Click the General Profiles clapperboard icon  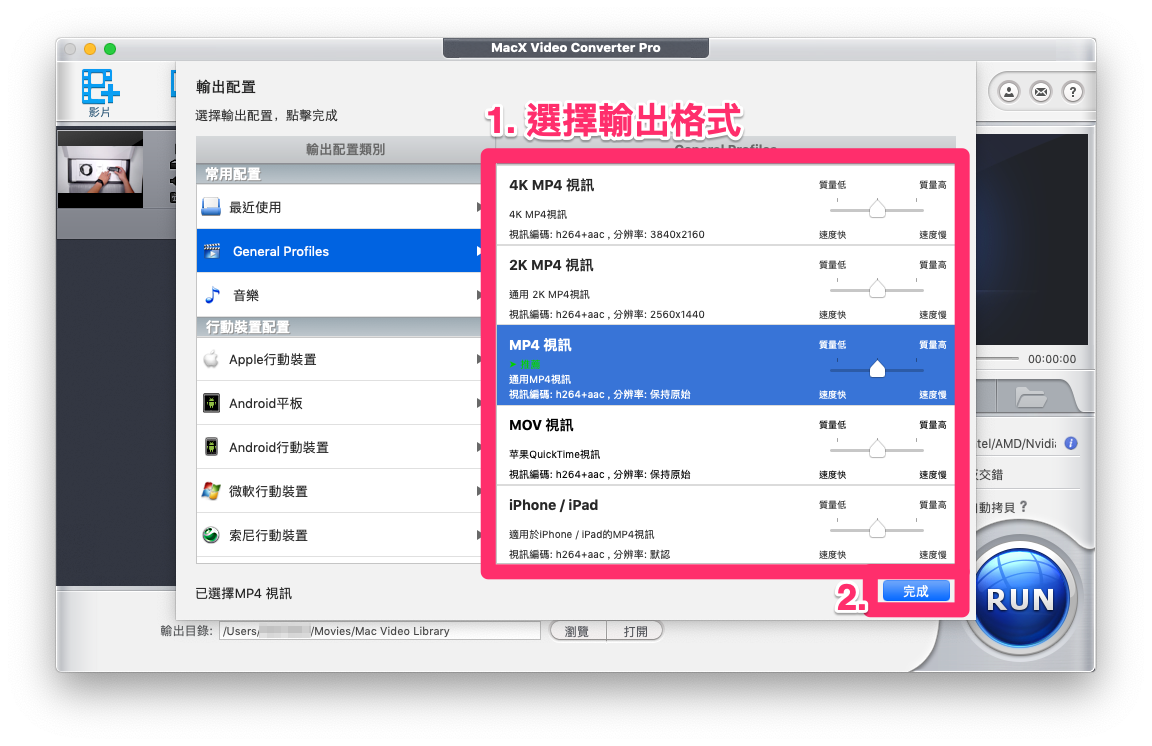click(x=212, y=251)
